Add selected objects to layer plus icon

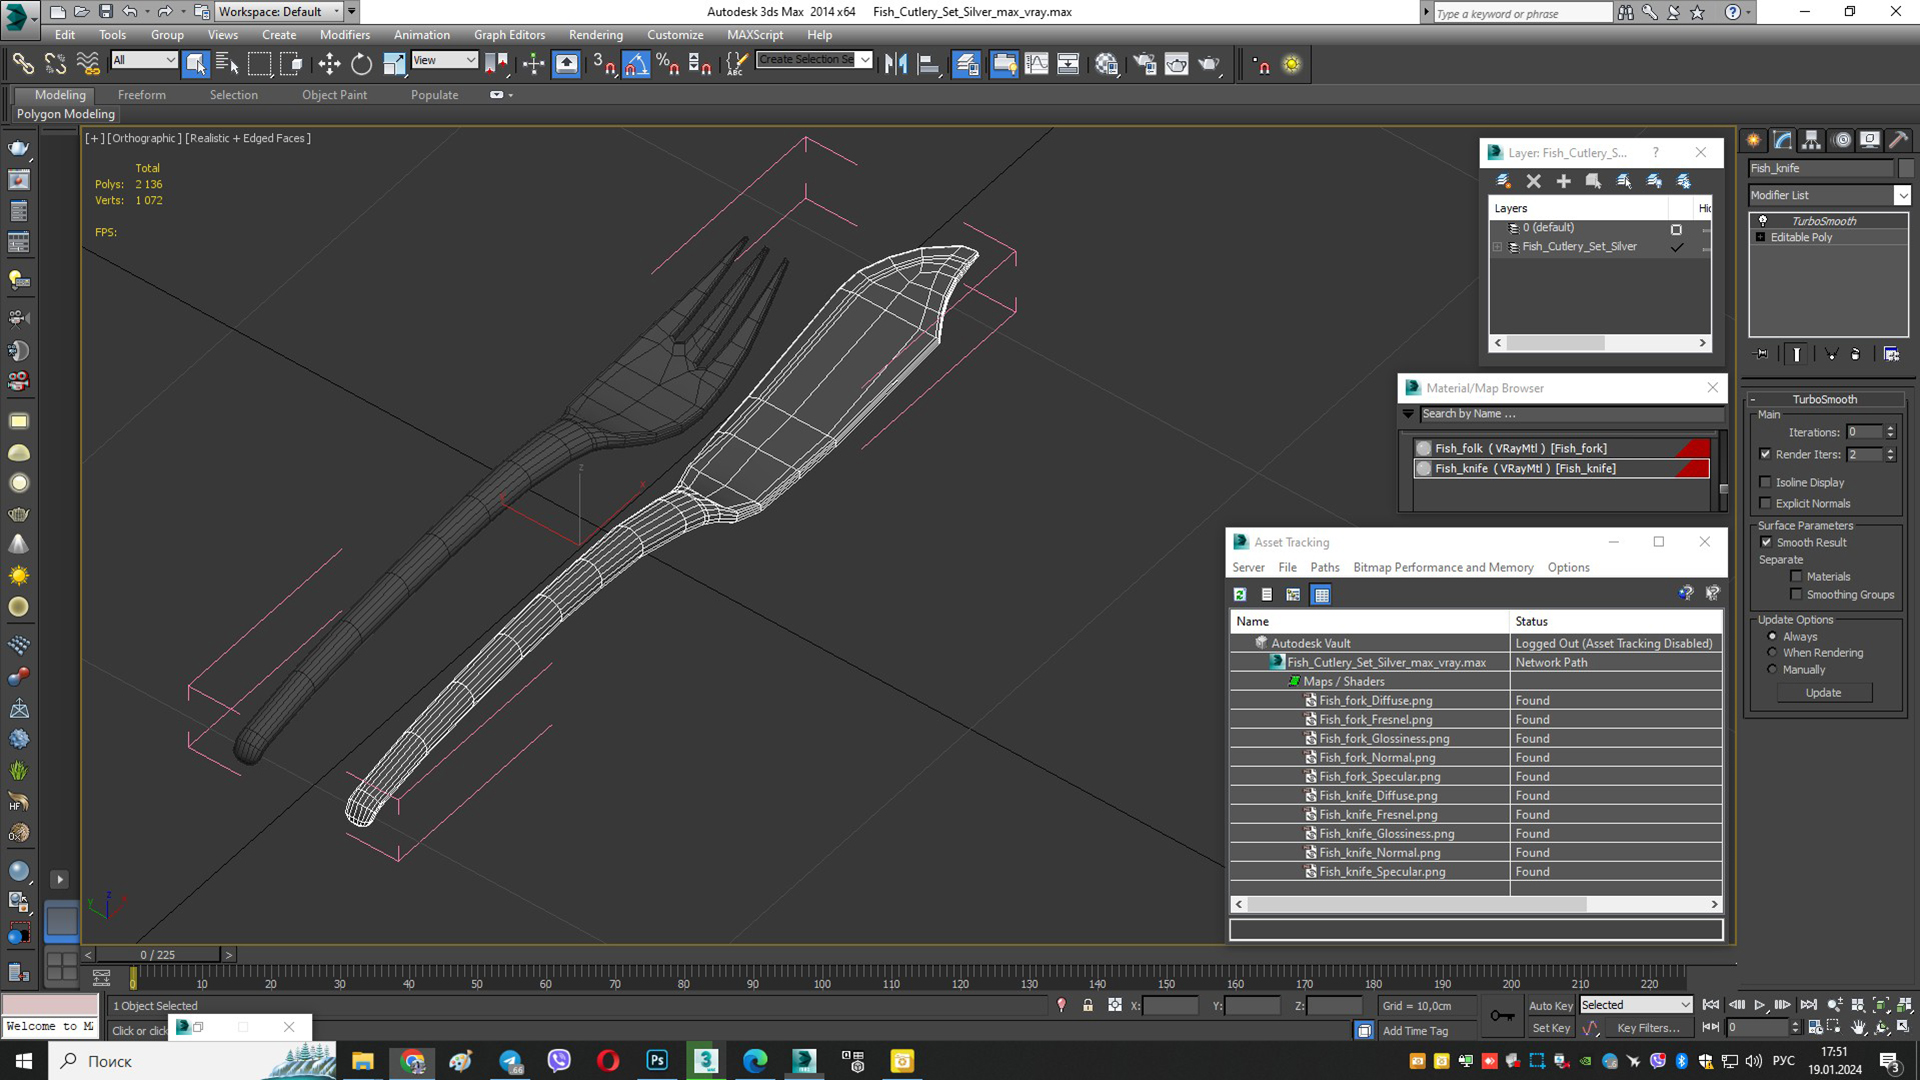click(x=1564, y=181)
